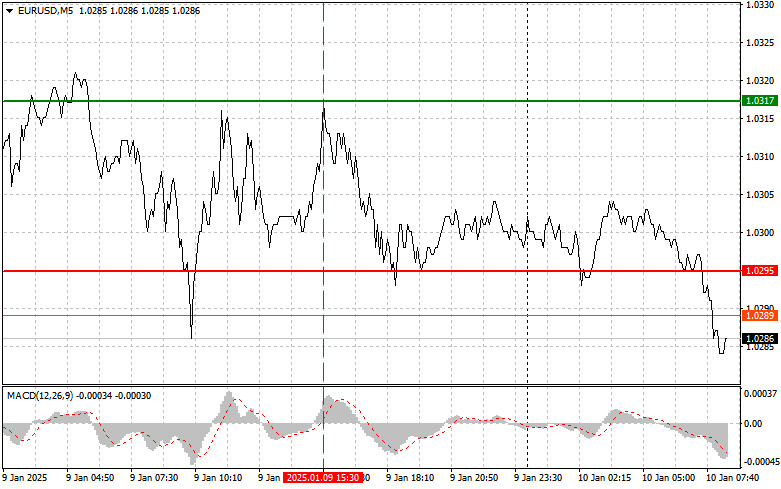The image size is (781, 489).
Task: Click the '9 Jan 2025' time axis label
Action: click(x=28, y=478)
